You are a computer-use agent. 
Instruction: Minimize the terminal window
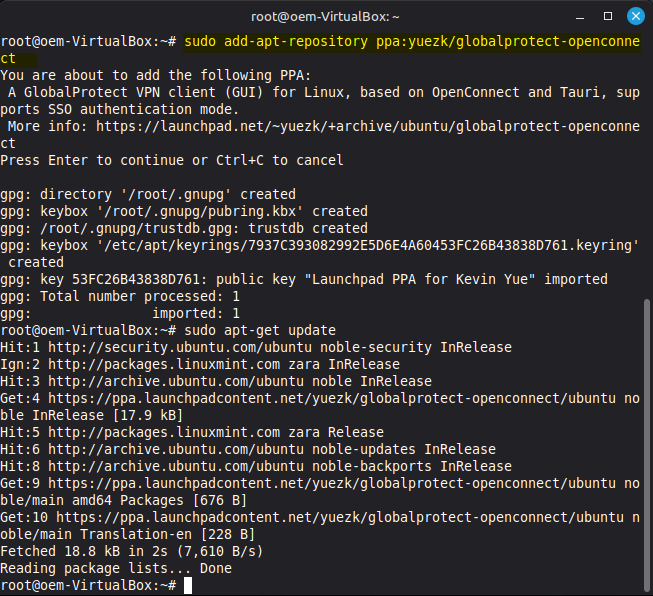[x=581, y=17]
